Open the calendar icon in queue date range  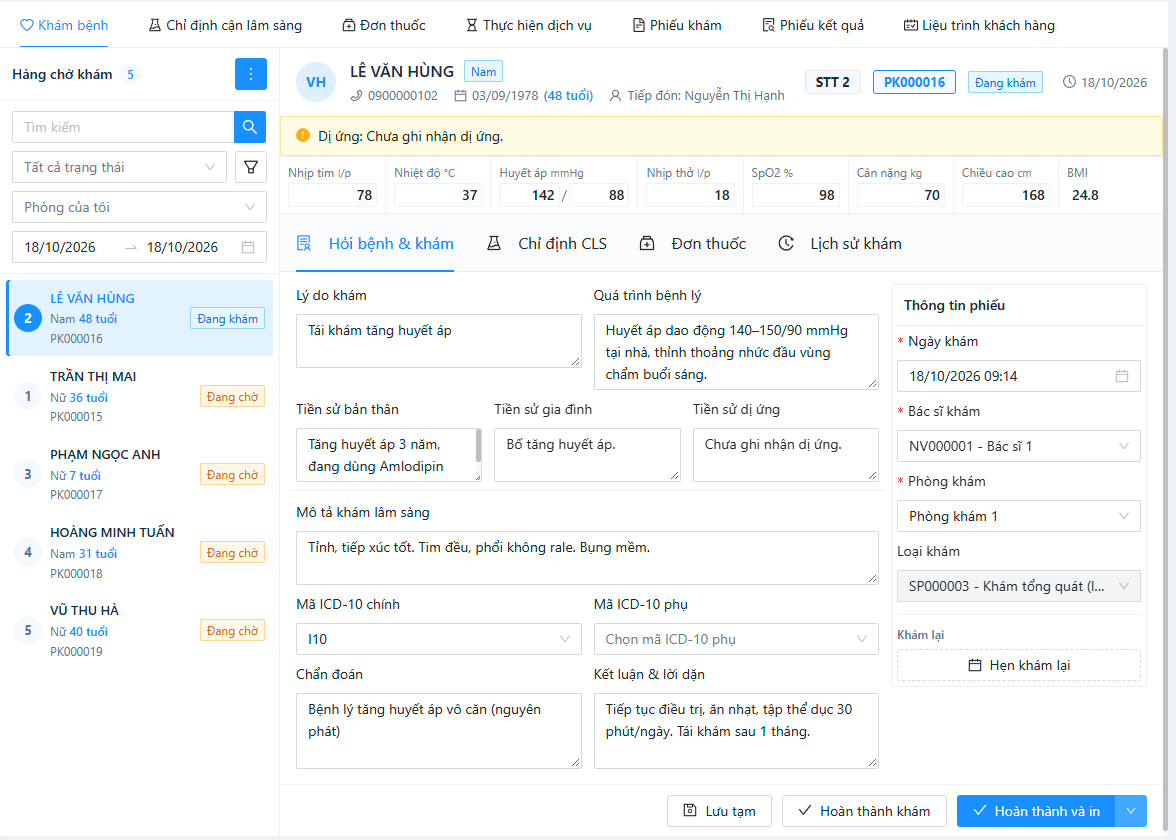[x=248, y=248]
